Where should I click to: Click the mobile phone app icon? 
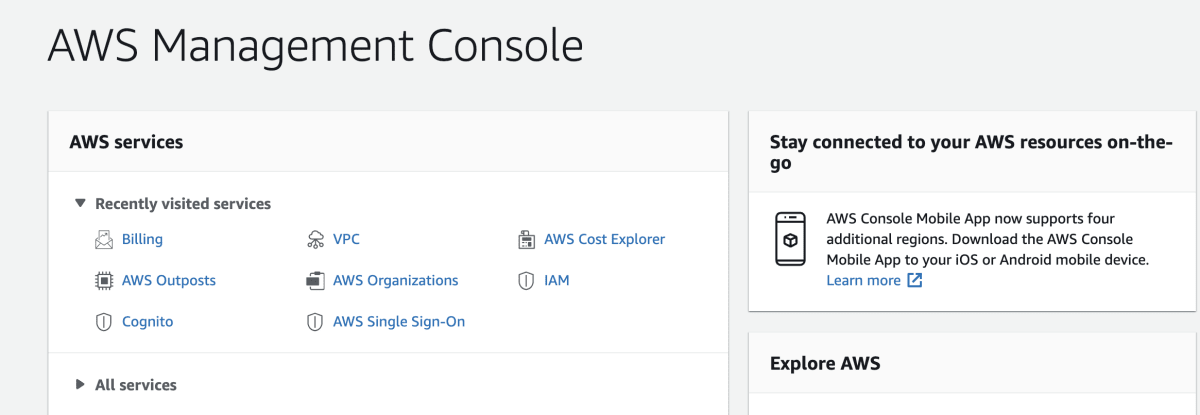click(x=790, y=238)
